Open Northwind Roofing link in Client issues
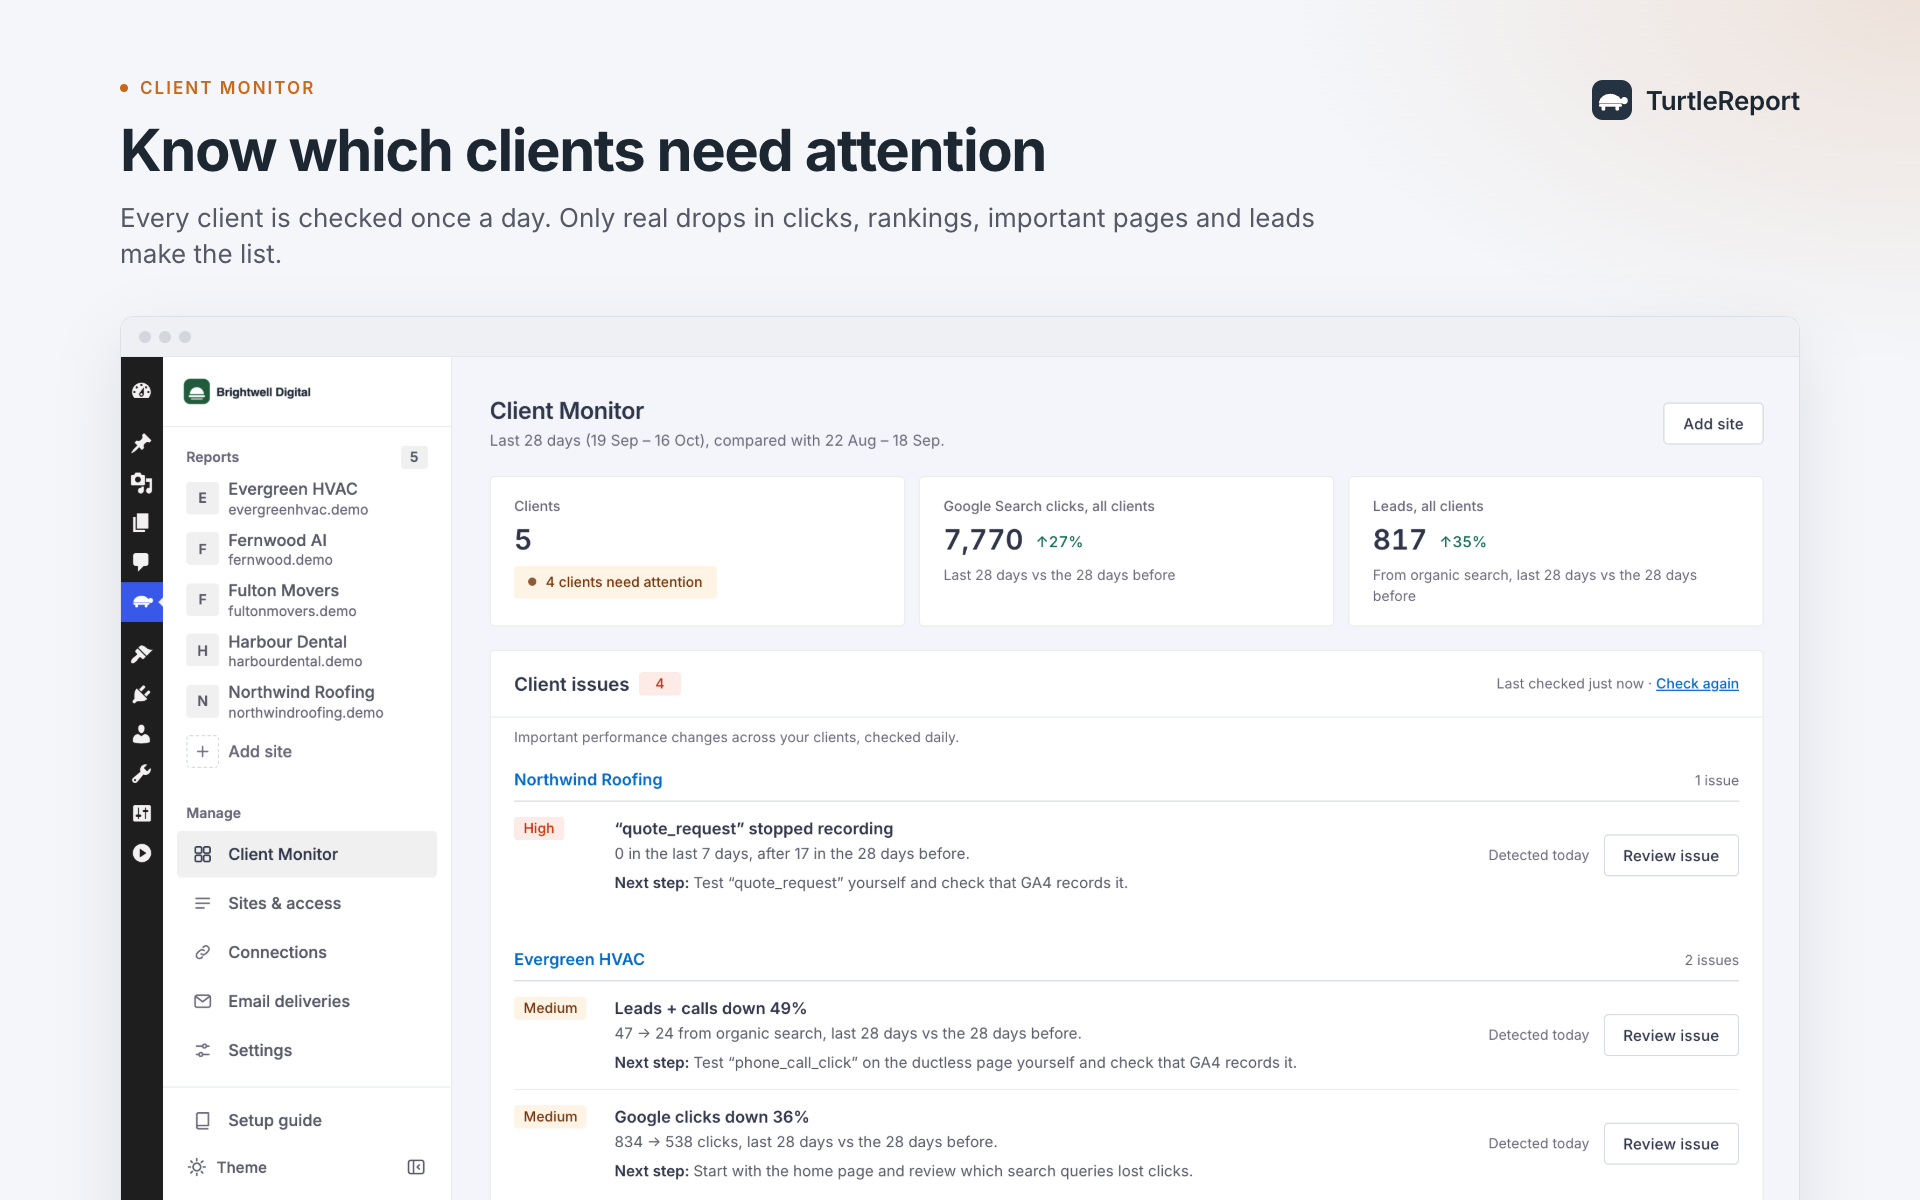Screen dimensions: 1920x1200 click(x=588, y=780)
